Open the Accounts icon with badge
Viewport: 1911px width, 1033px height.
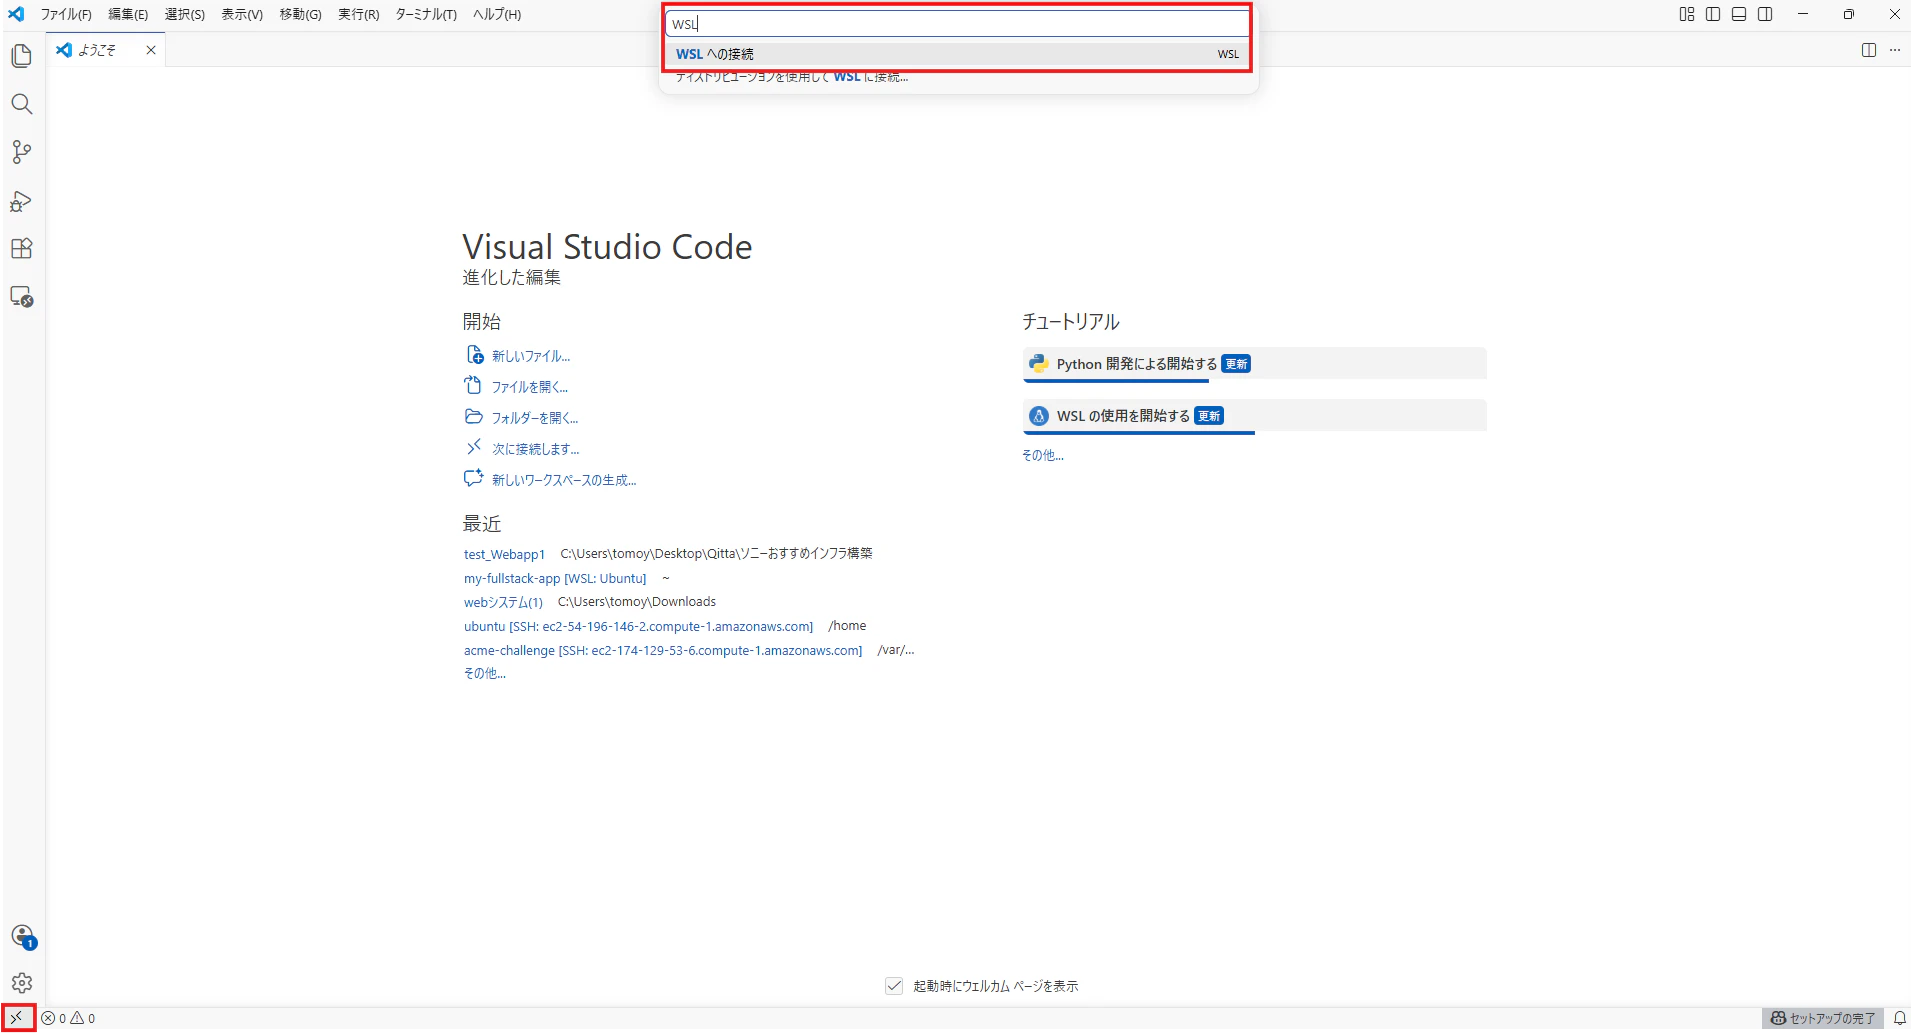(23, 937)
